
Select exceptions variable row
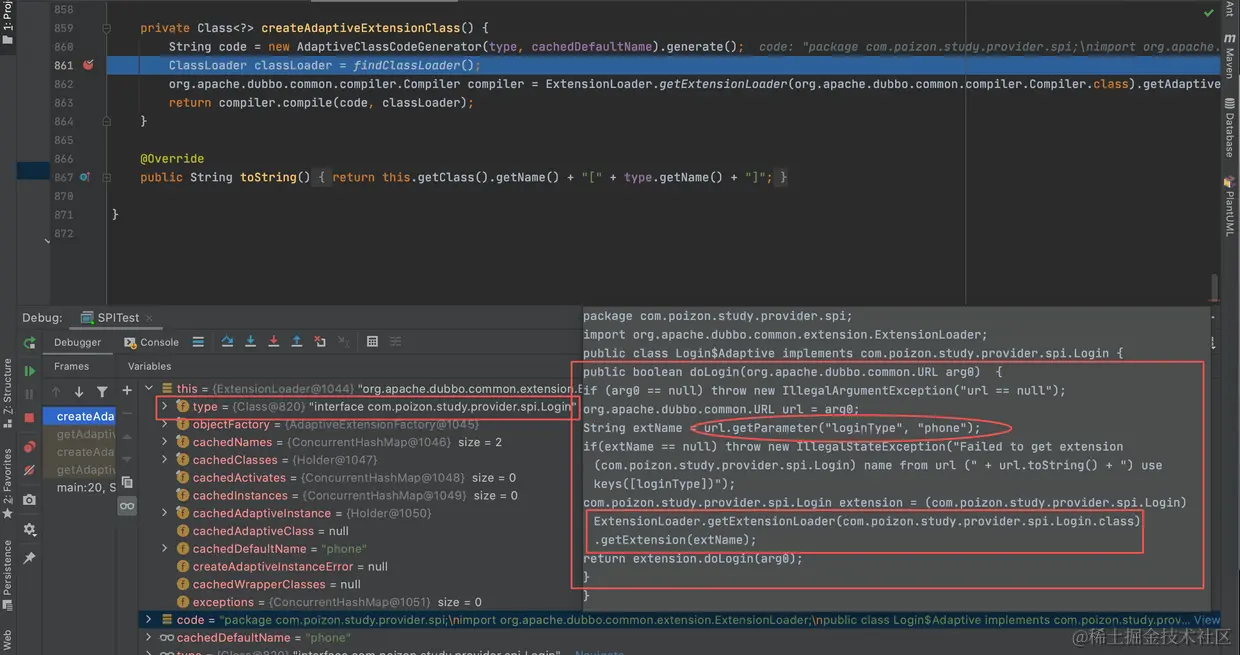click(x=360, y=602)
